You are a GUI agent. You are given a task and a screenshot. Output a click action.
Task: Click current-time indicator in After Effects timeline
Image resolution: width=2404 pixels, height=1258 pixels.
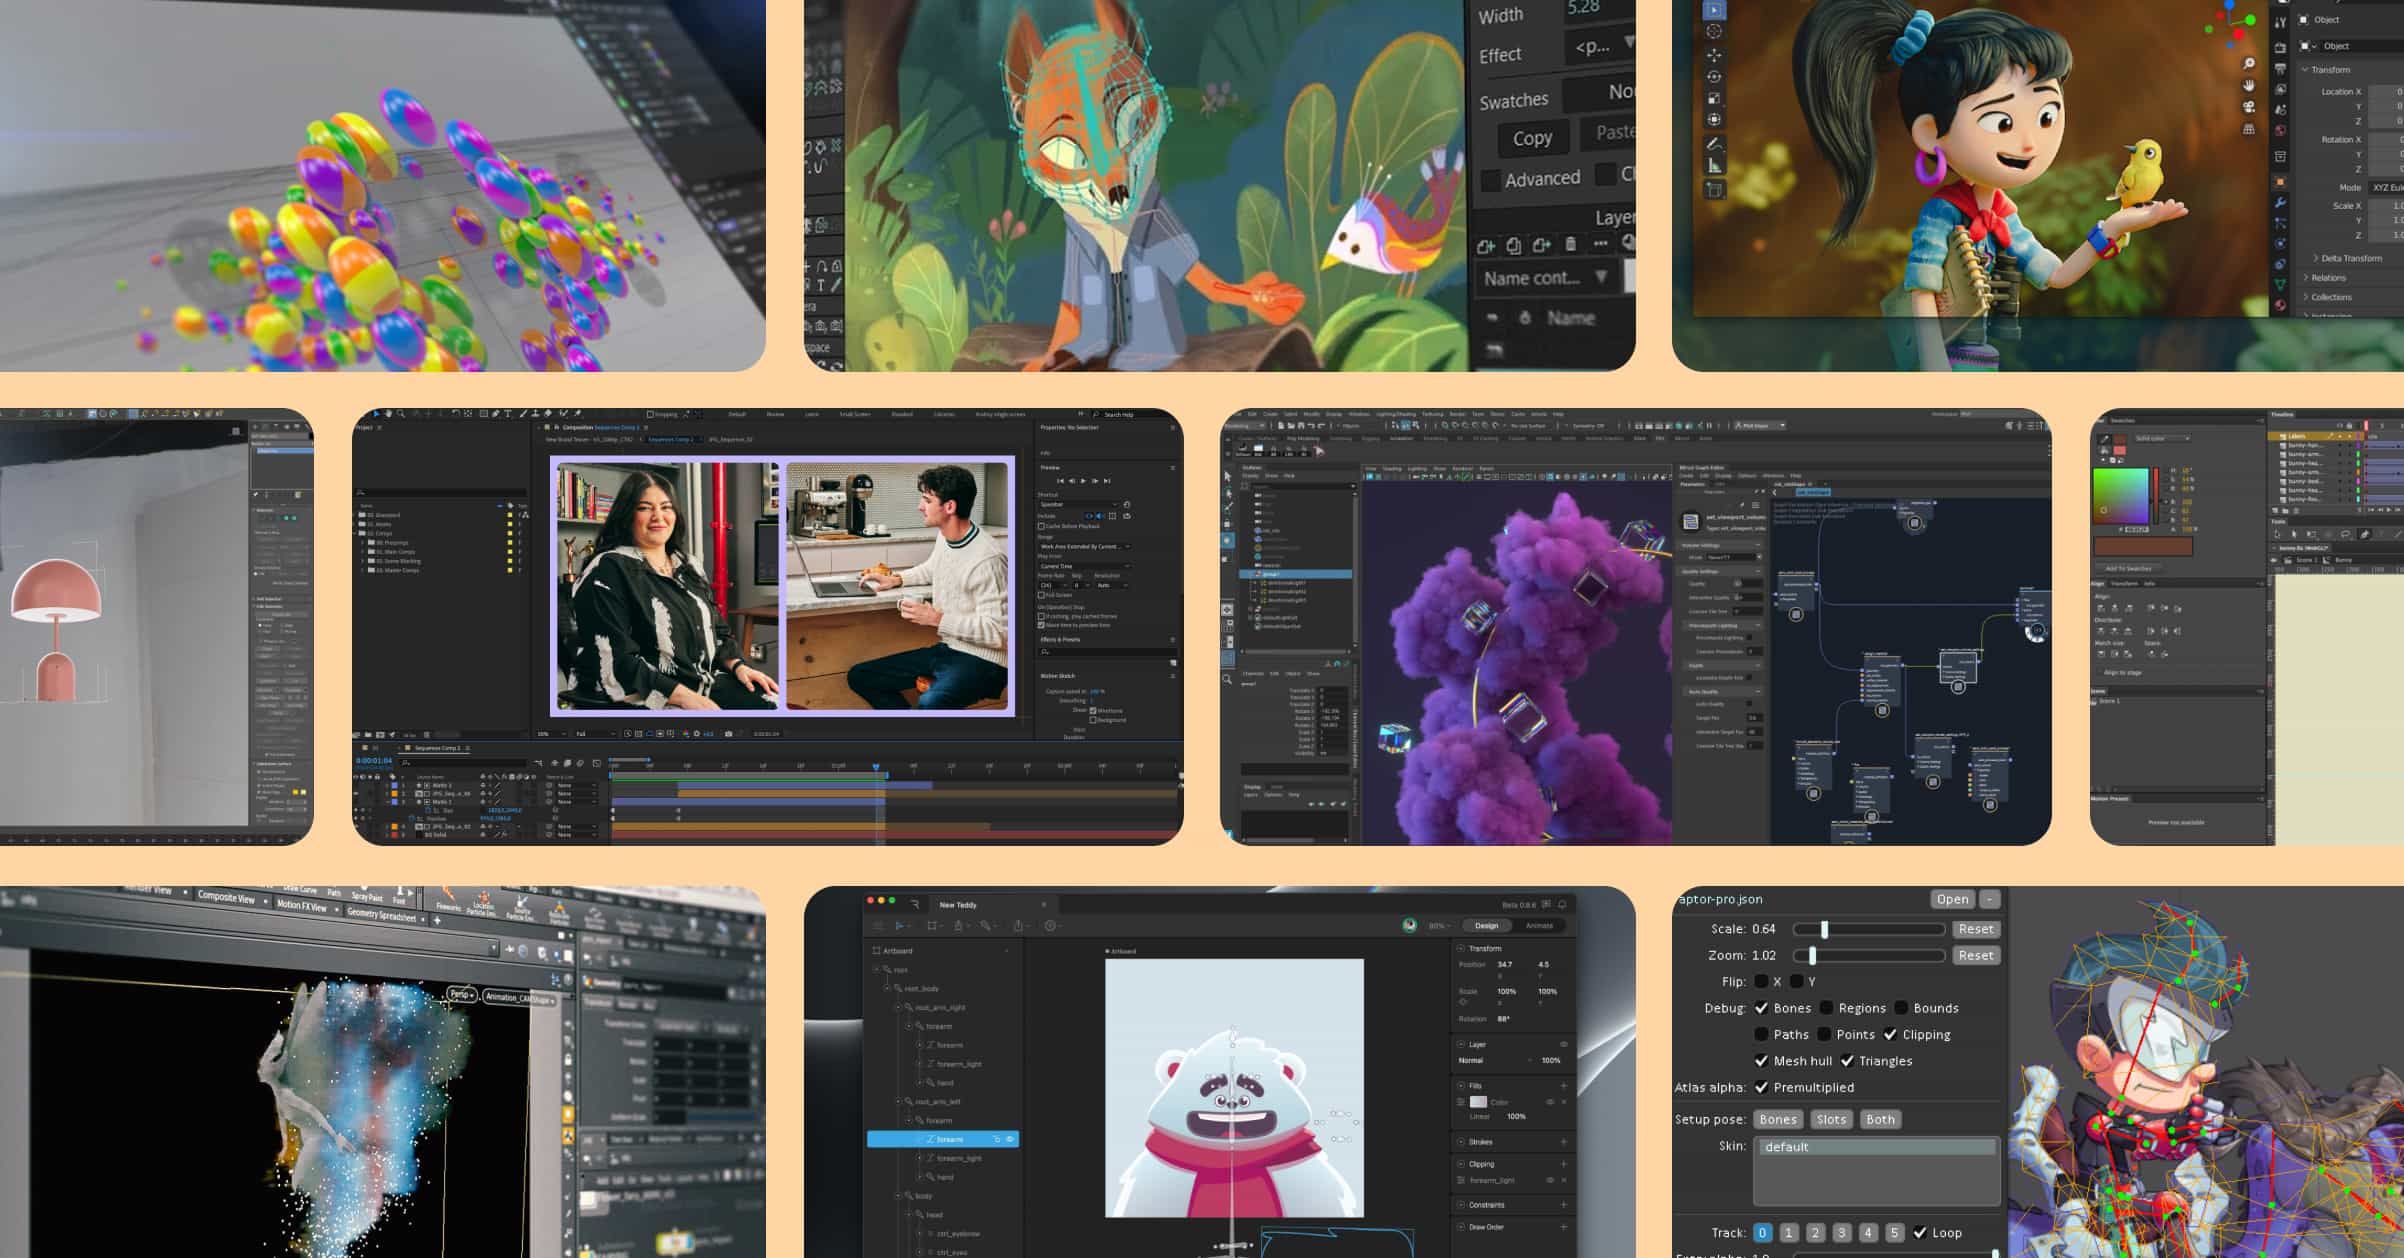[876, 767]
